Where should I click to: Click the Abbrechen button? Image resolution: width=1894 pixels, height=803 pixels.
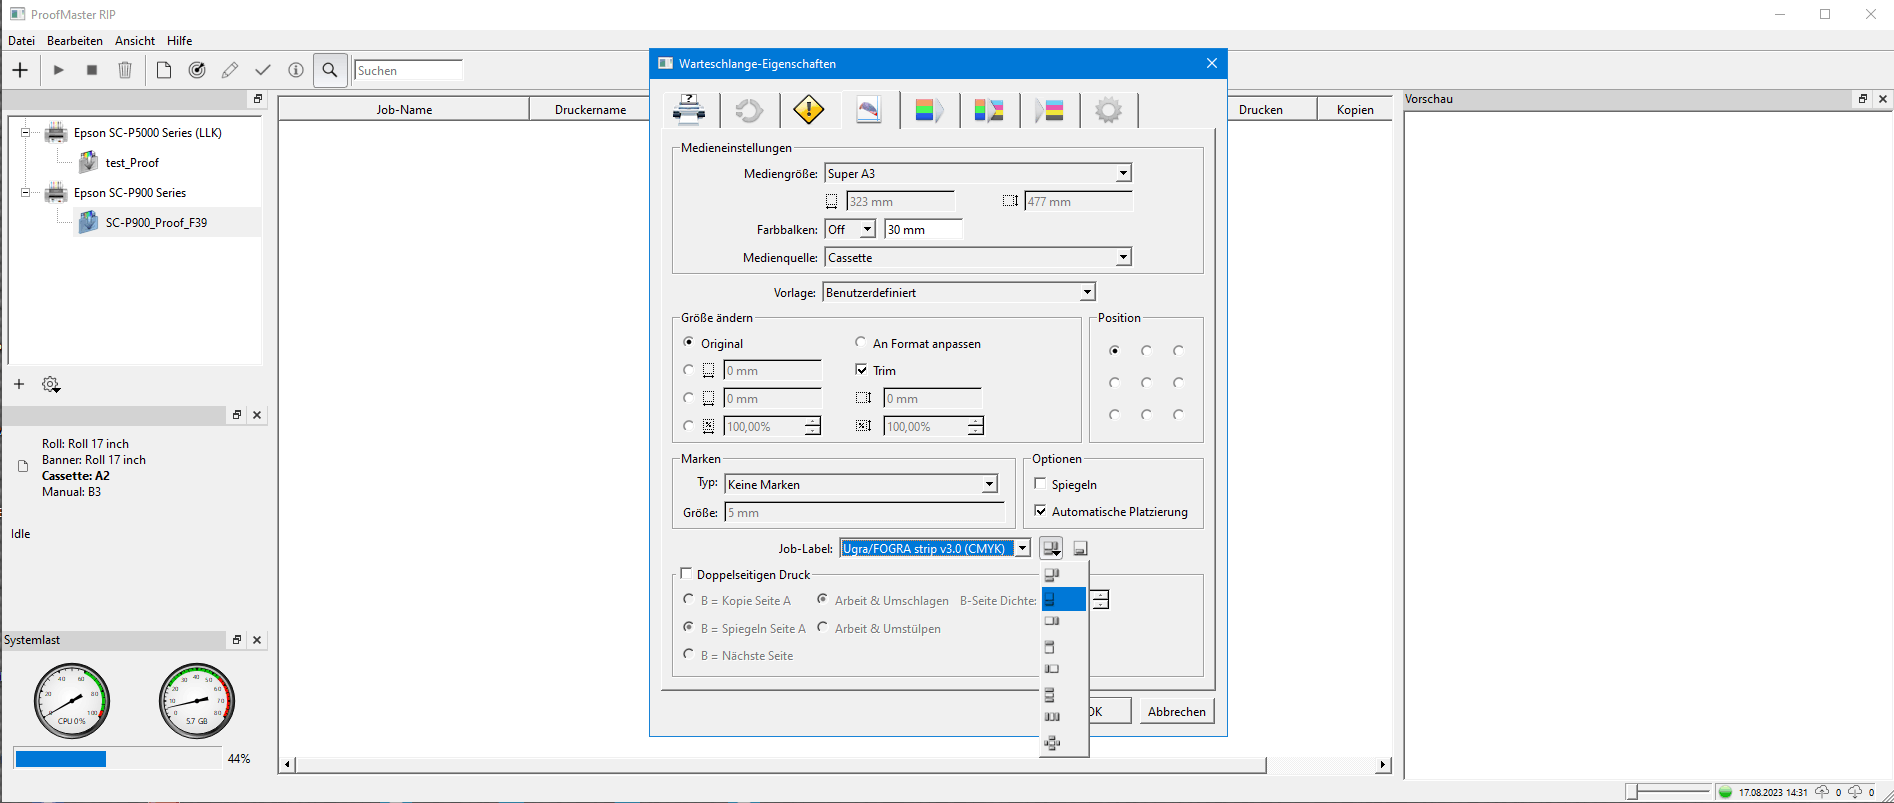coord(1176,711)
